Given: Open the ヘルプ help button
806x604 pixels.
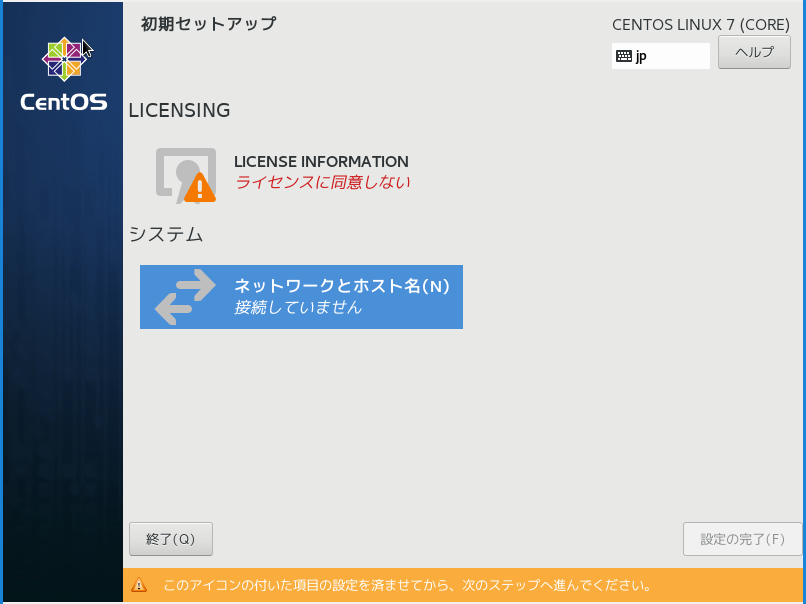Looking at the screenshot, I should pos(754,52).
